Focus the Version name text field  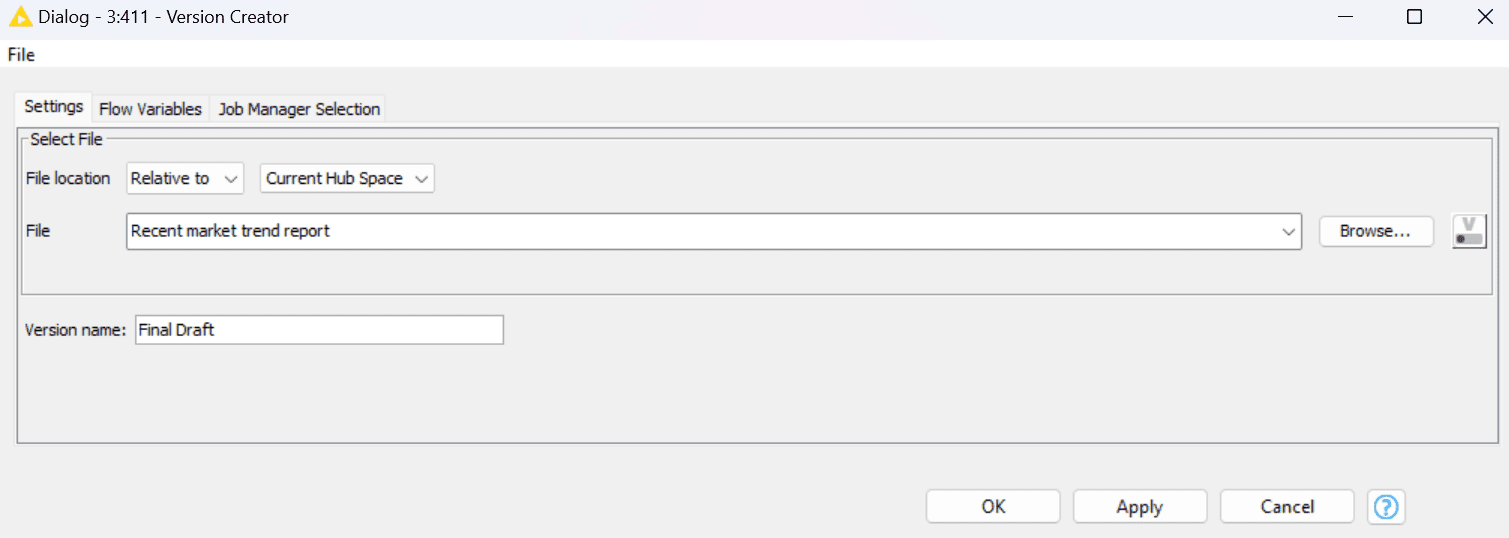point(319,330)
